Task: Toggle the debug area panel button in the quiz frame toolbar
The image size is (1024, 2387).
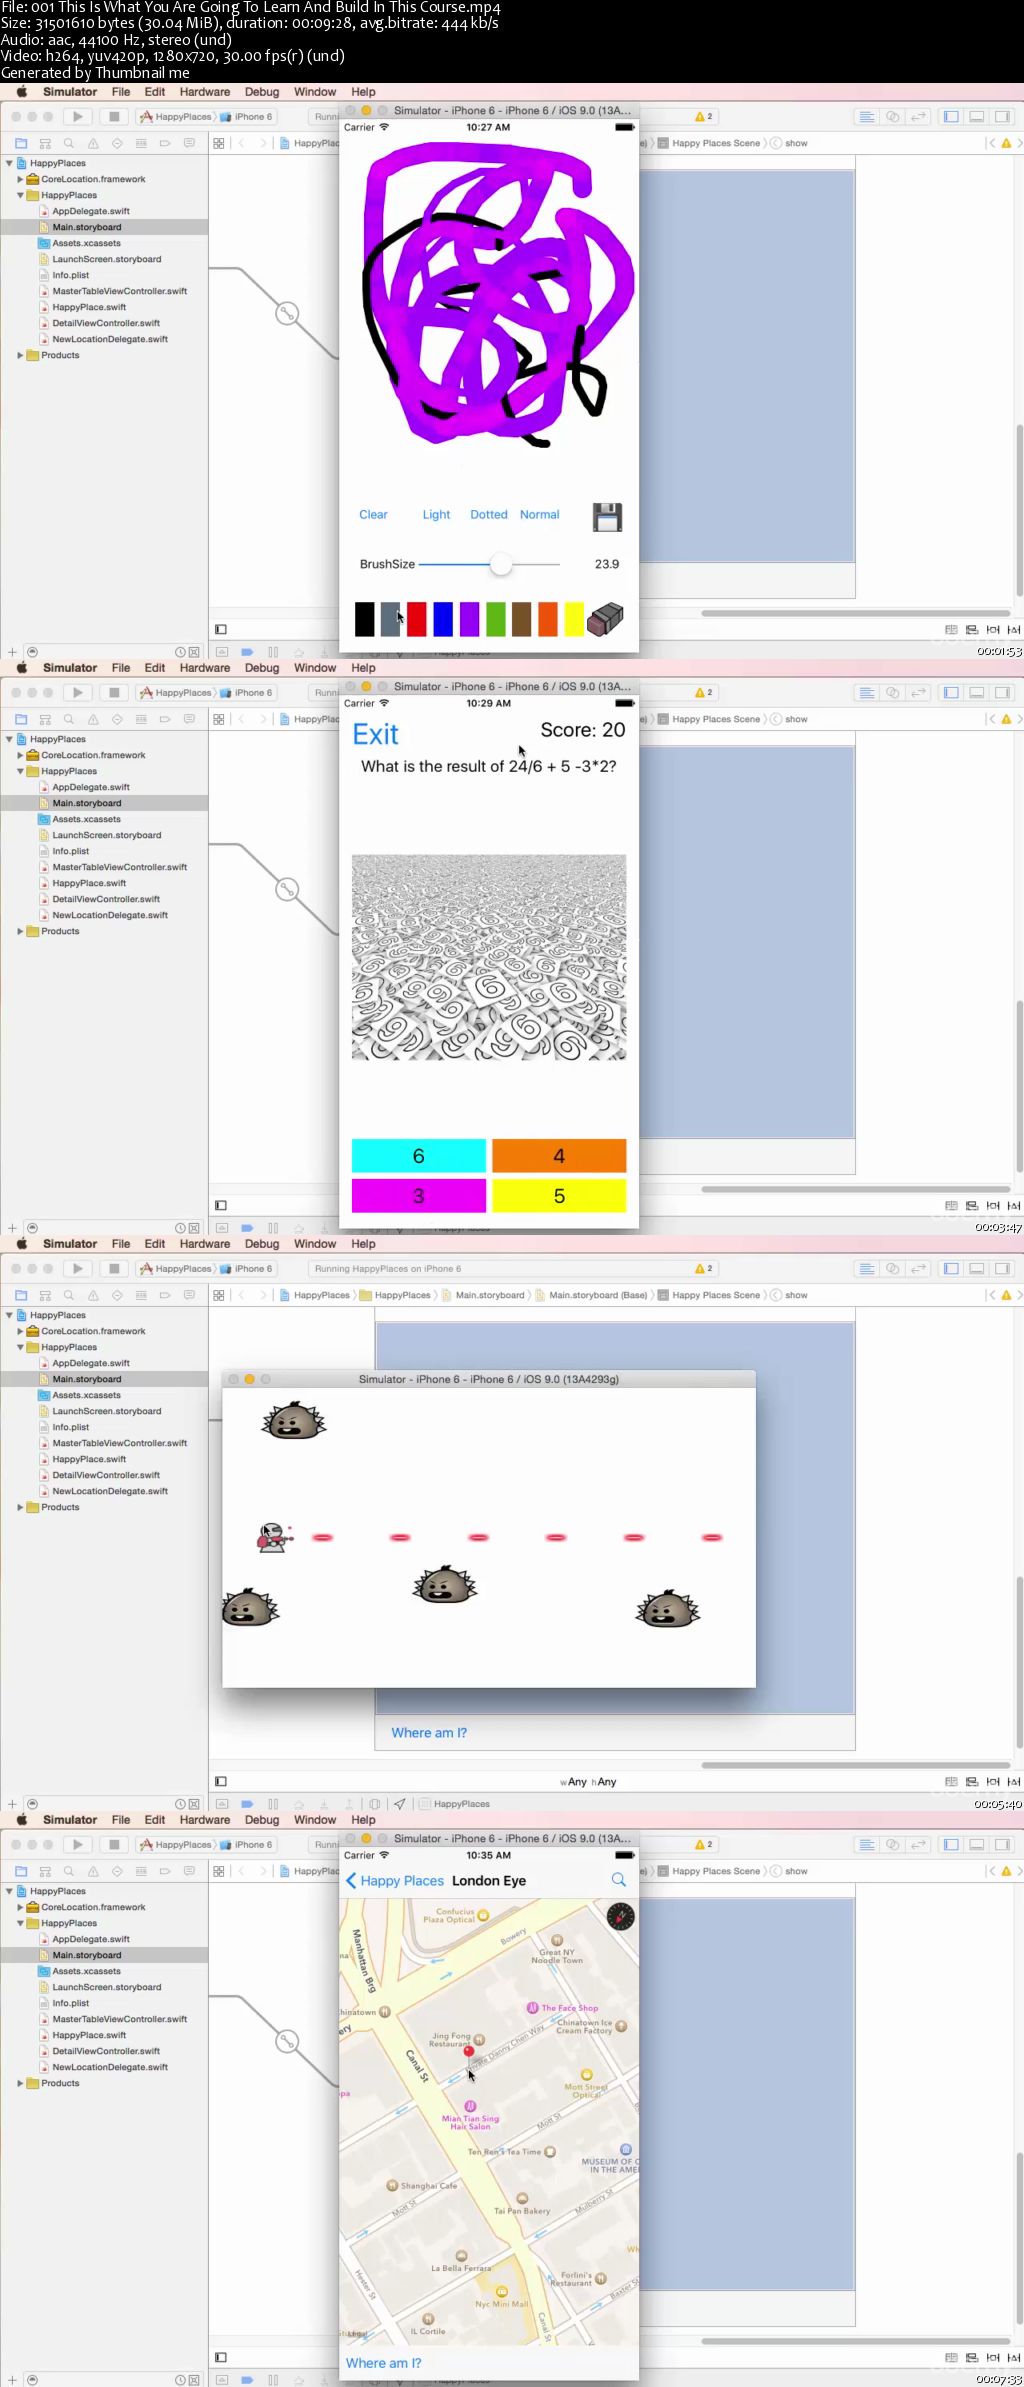Action: tap(977, 693)
